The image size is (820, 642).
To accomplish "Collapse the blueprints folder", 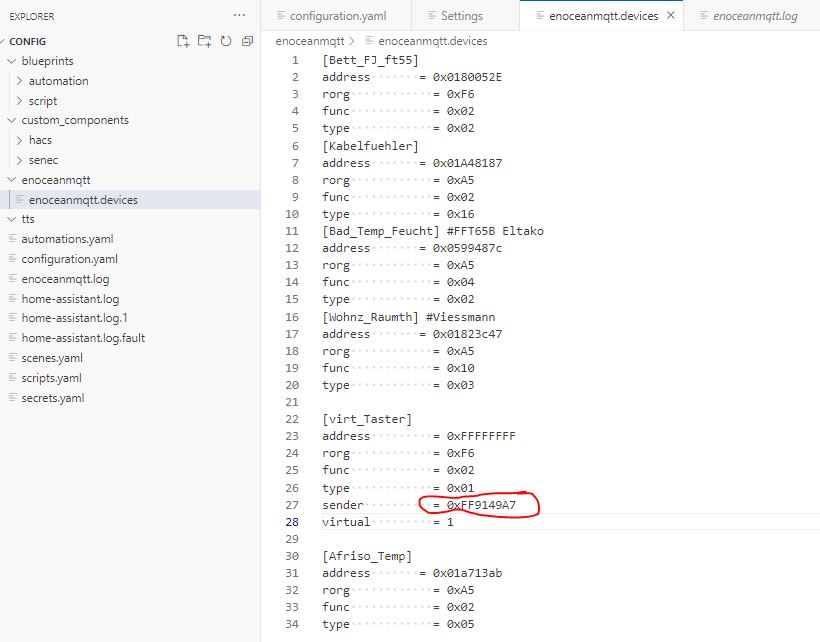I will [x=47, y=61].
